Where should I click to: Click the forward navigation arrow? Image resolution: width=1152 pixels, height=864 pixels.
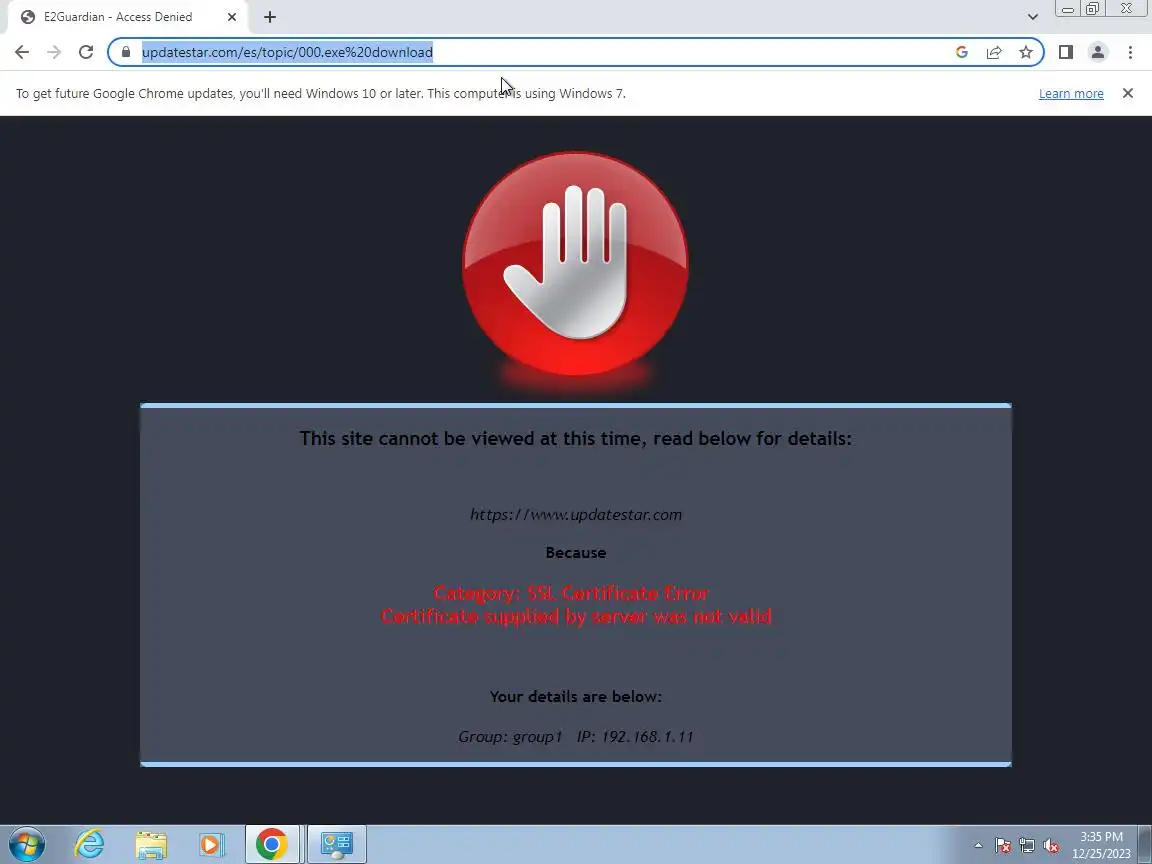(54, 52)
